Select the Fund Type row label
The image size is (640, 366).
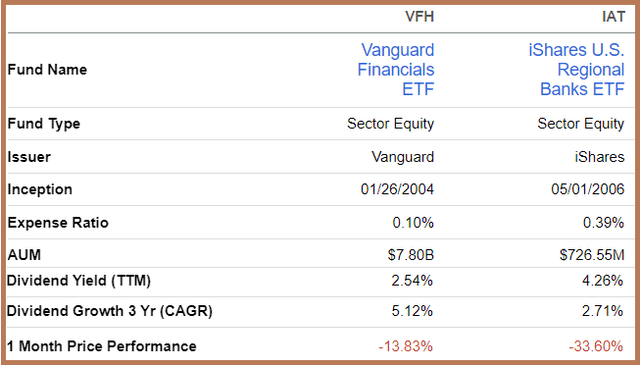point(44,124)
